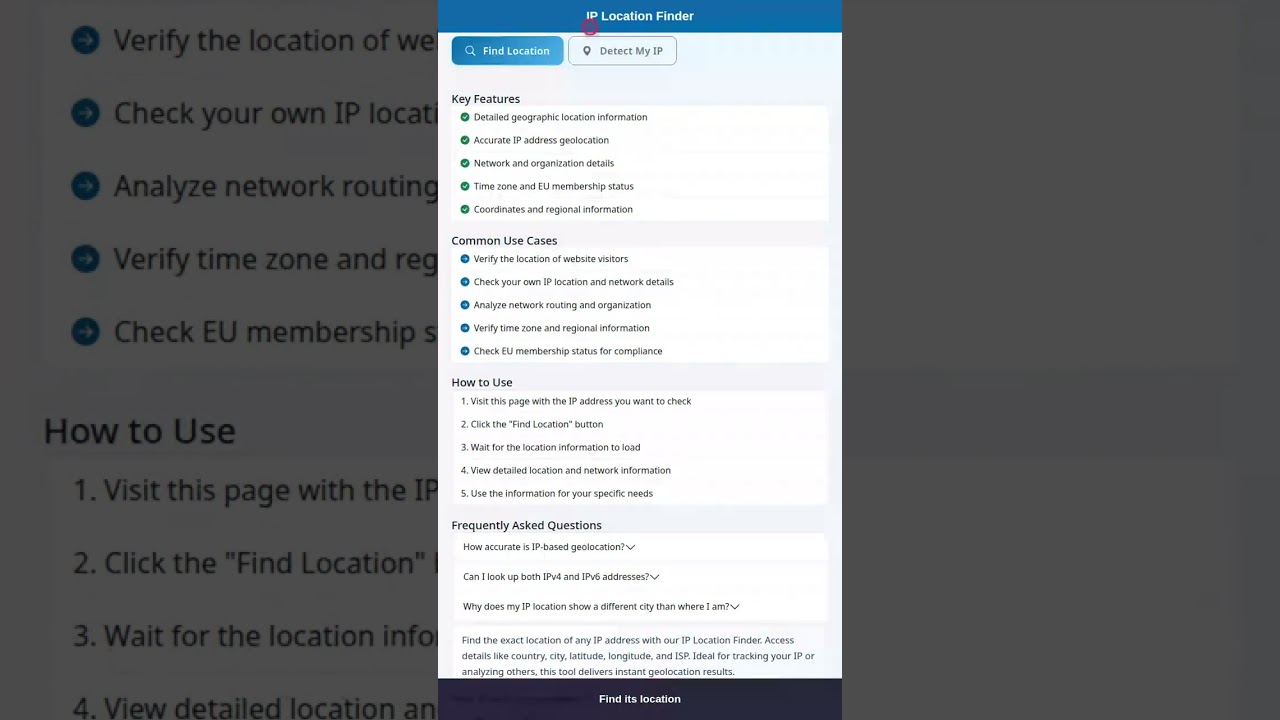Image resolution: width=1280 pixels, height=720 pixels.
Task: Click the magnifier icon in Find Location
Action: [x=470, y=51]
